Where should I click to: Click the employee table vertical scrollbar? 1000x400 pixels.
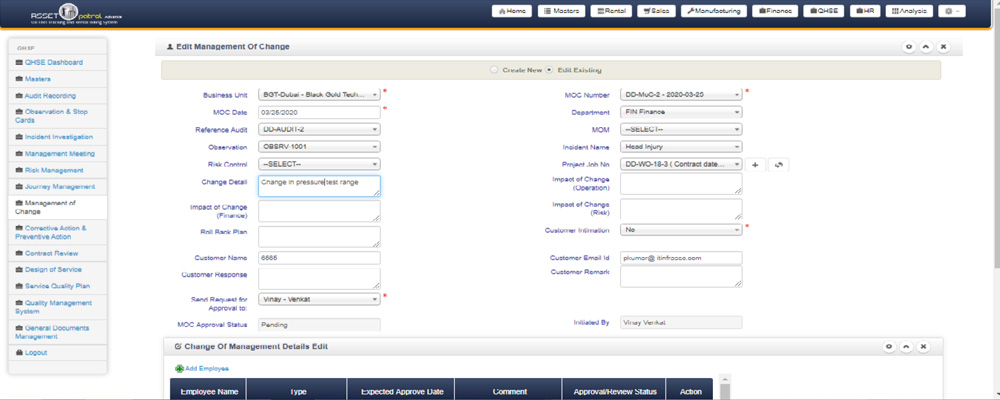[725, 390]
